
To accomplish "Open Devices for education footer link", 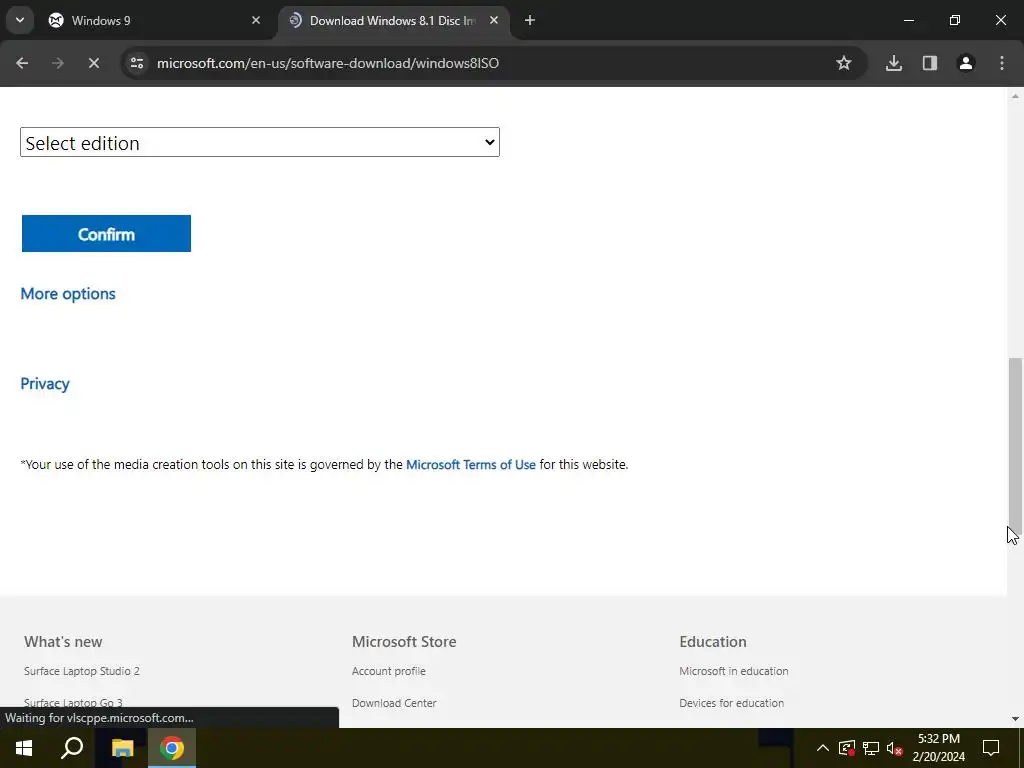I will (731, 703).
